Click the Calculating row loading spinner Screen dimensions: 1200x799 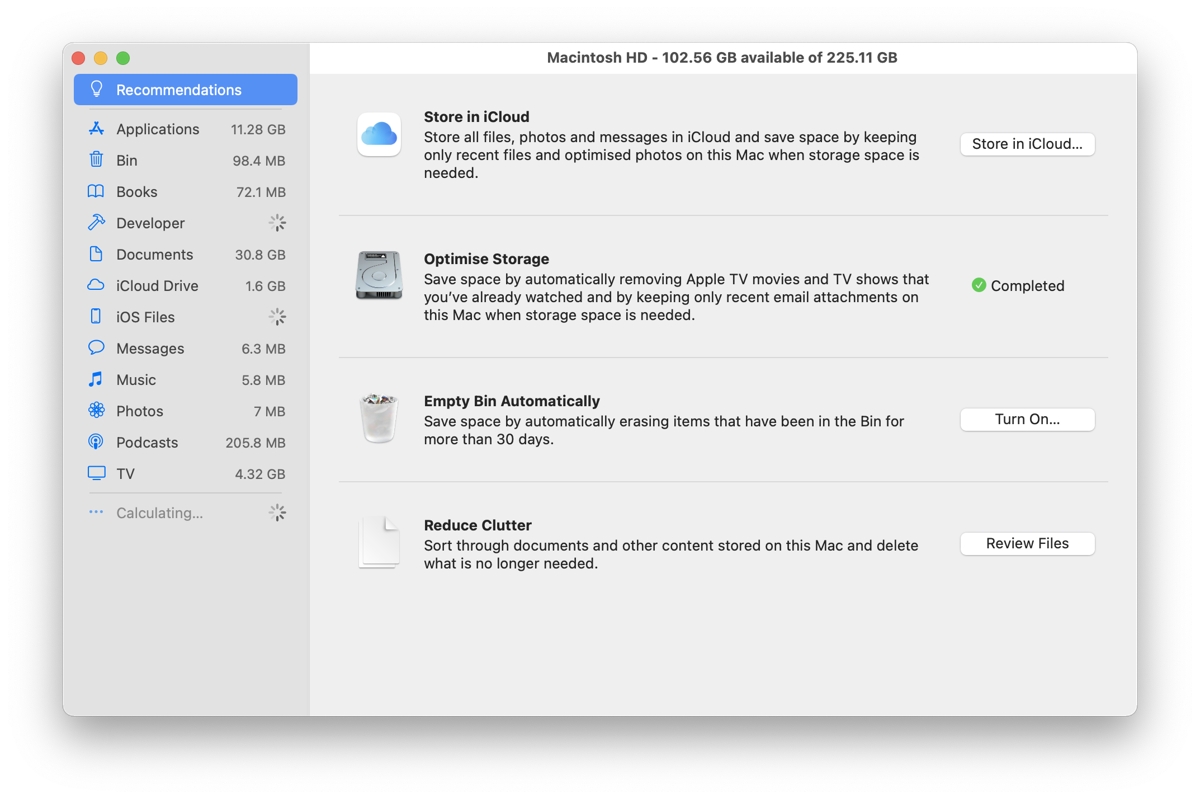coord(277,513)
